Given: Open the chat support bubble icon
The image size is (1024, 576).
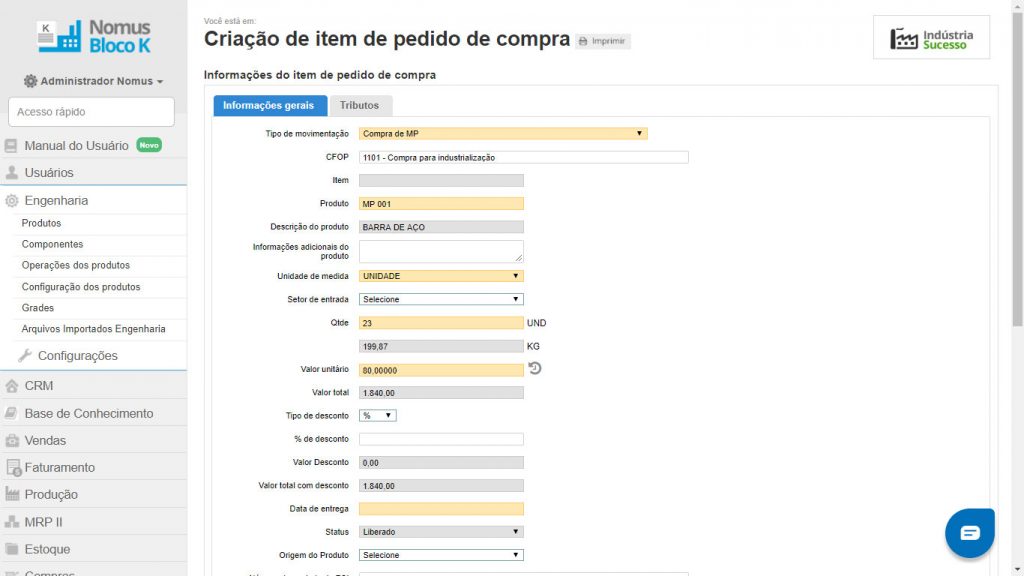Looking at the screenshot, I should 969,533.
